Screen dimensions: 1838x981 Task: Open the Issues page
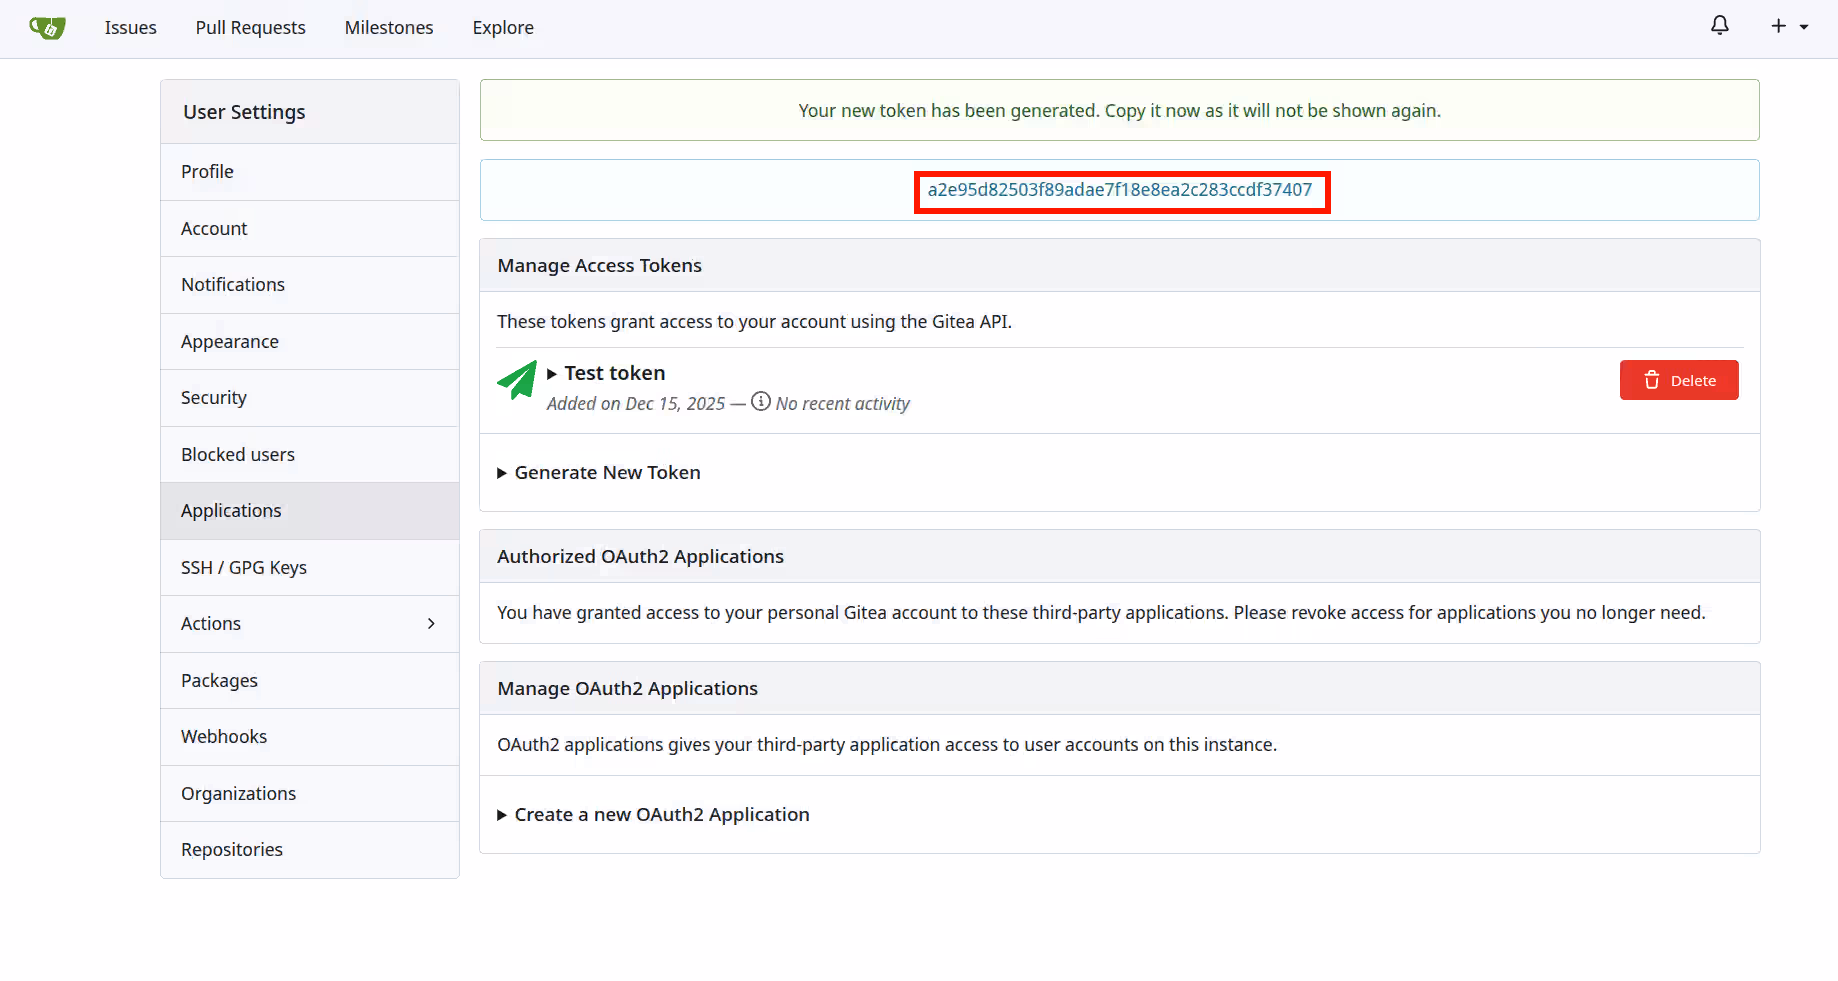pos(130,28)
